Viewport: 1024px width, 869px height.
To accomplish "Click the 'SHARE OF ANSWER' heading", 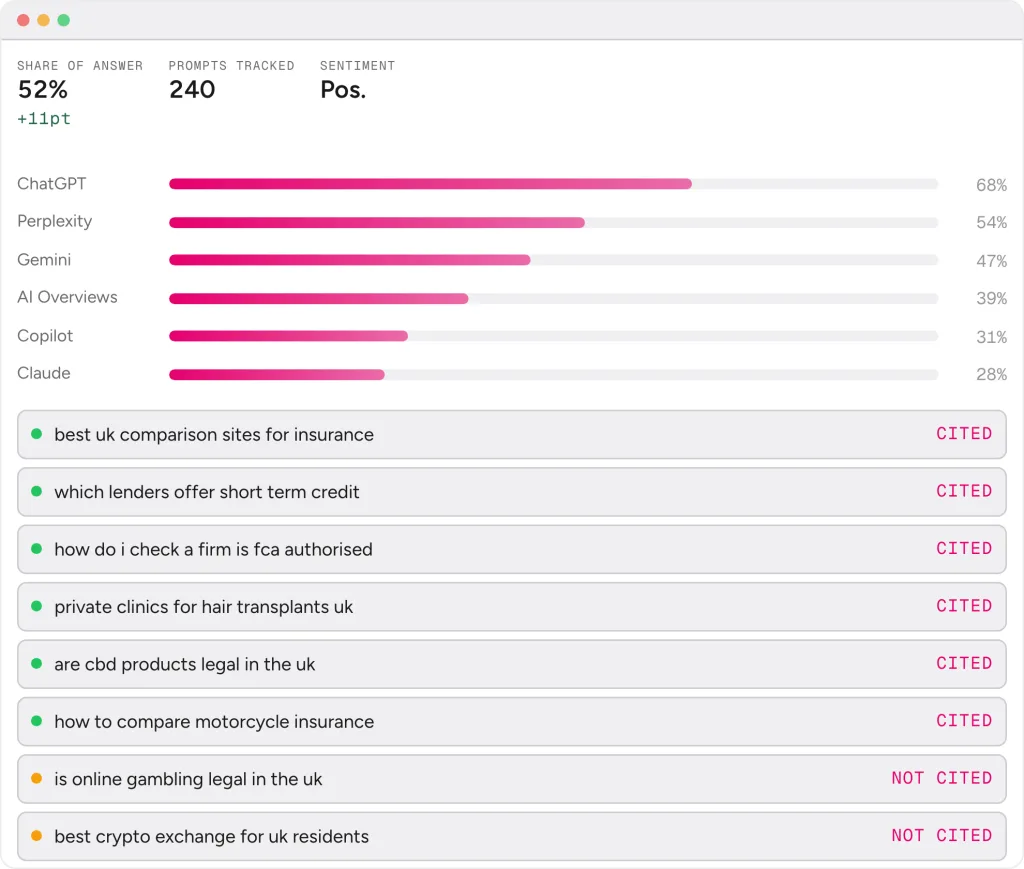I will (80, 66).
